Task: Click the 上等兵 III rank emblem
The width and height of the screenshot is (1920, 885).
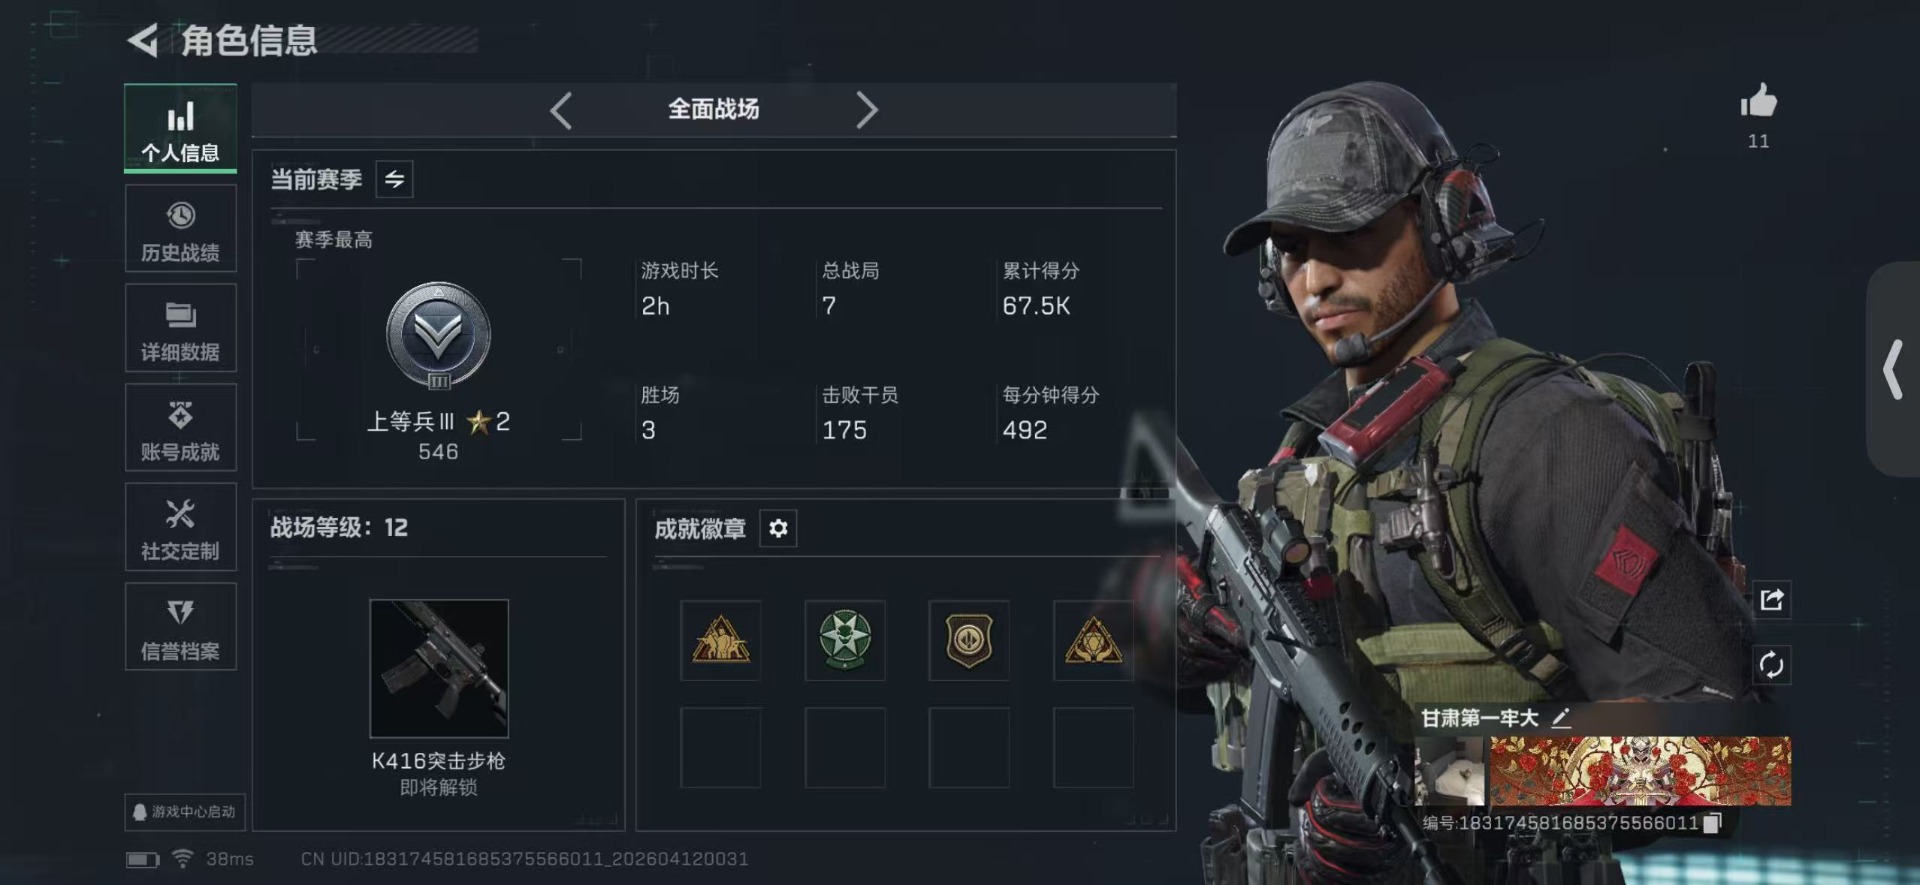Action: [438, 336]
